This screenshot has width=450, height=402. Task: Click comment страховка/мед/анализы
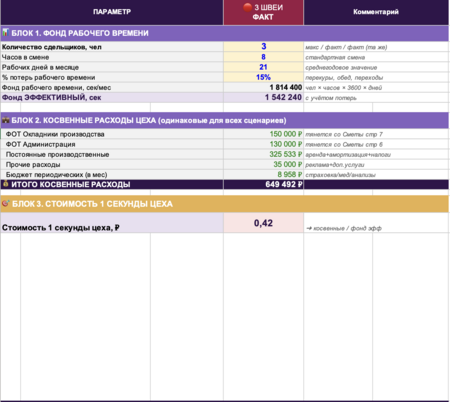pyautogui.click(x=340, y=175)
